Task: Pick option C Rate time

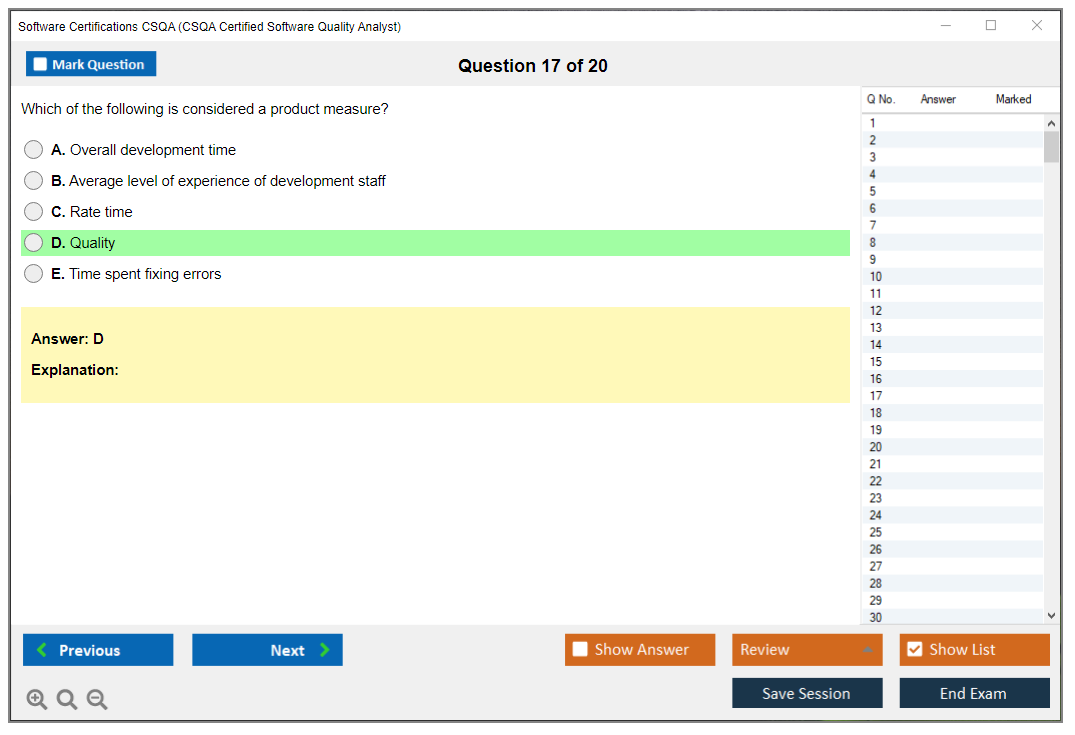Action: 34,212
